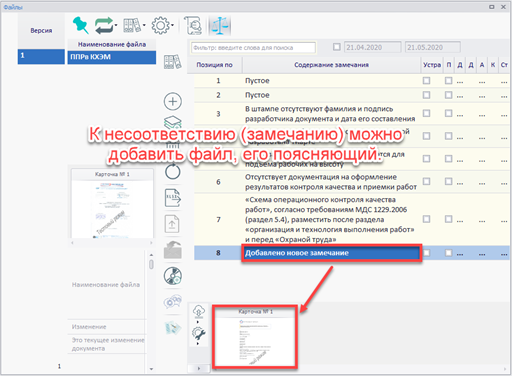The width and height of the screenshot is (512, 376).
Task: Click Содержание замечания column header
Action: (331, 65)
